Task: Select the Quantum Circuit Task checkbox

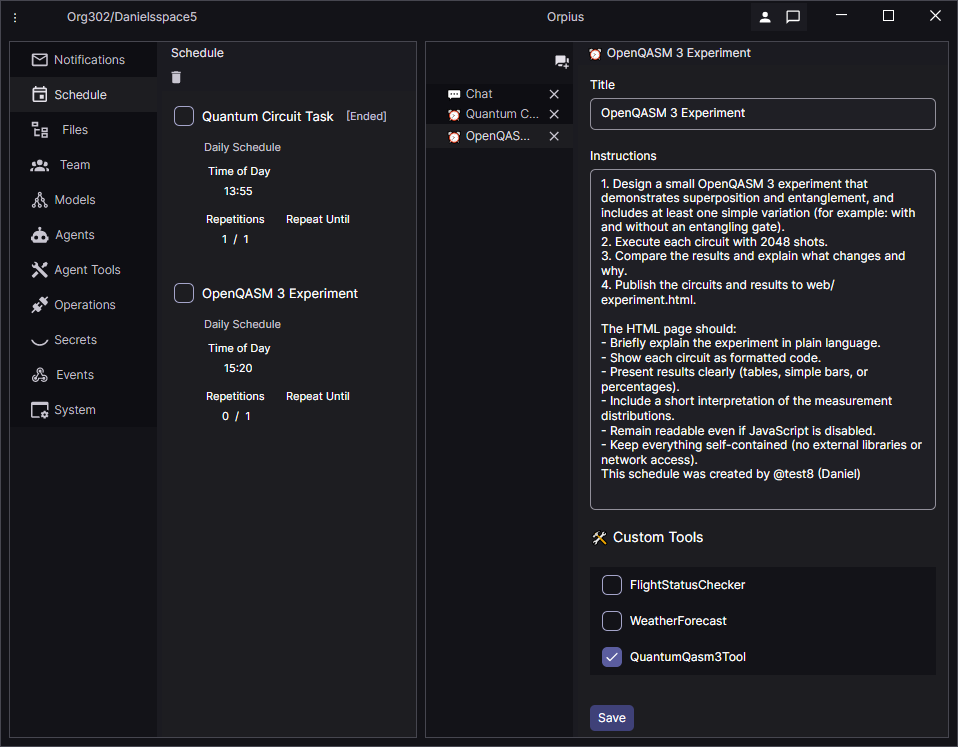Action: click(x=184, y=116)
